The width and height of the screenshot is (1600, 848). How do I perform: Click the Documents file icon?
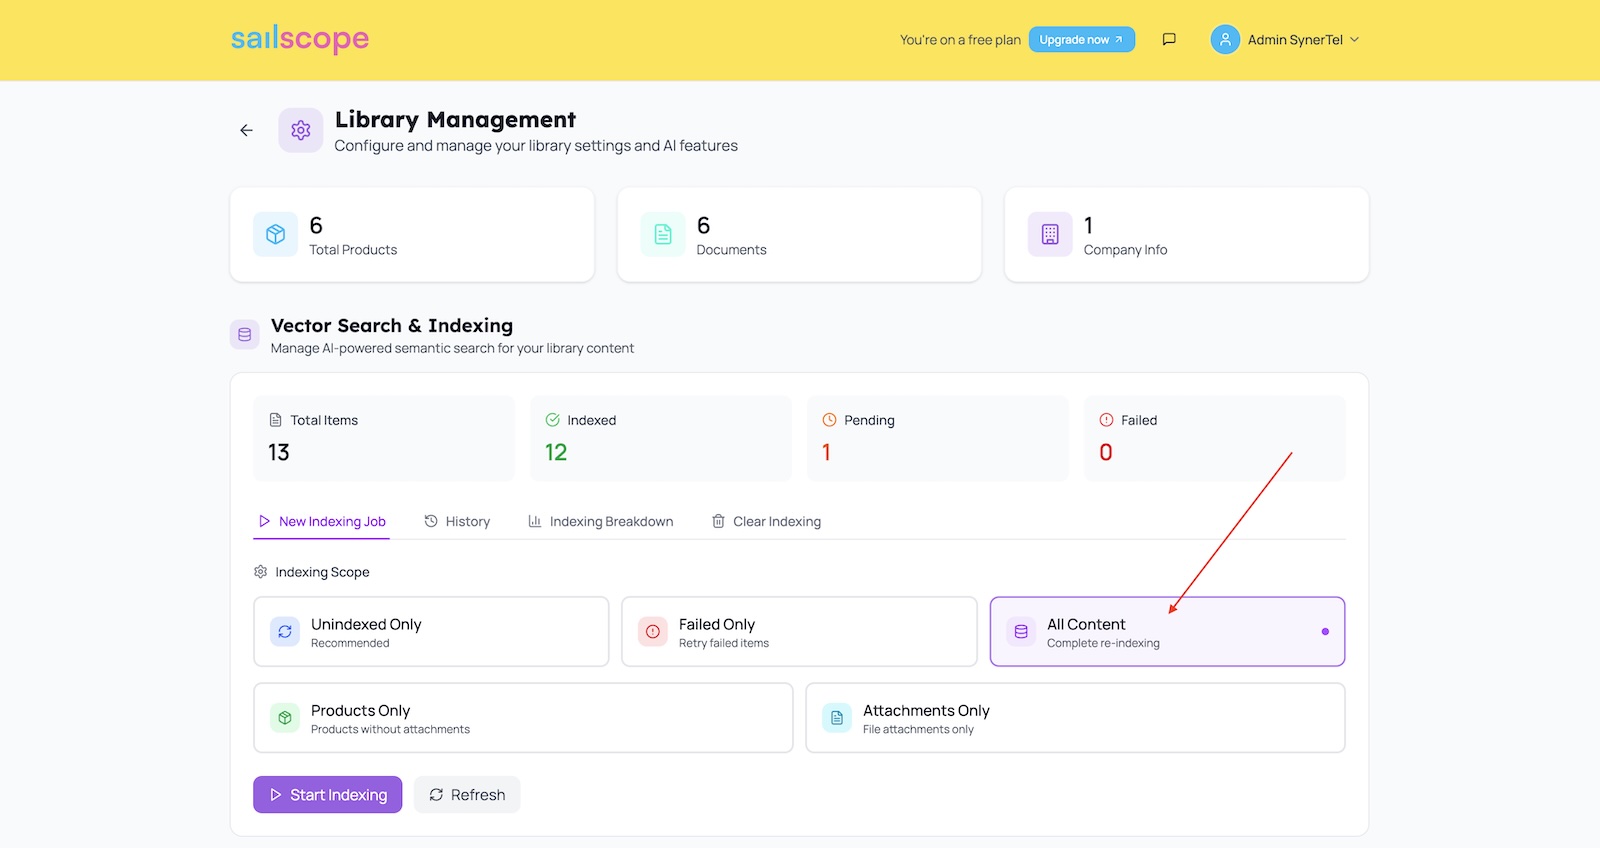click(x=662, y=235)
